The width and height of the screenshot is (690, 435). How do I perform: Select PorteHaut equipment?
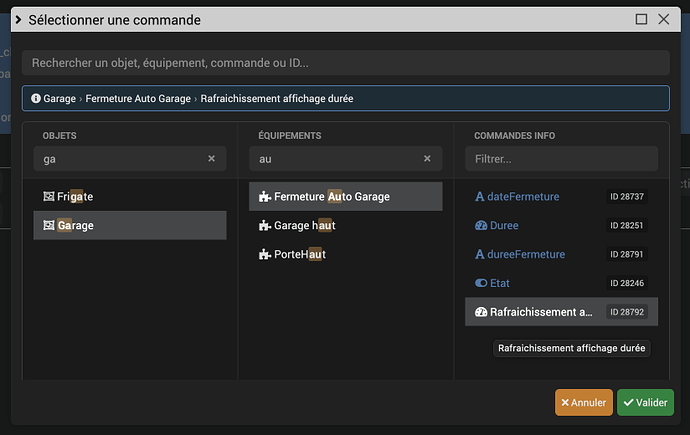(x=345, y=254)
